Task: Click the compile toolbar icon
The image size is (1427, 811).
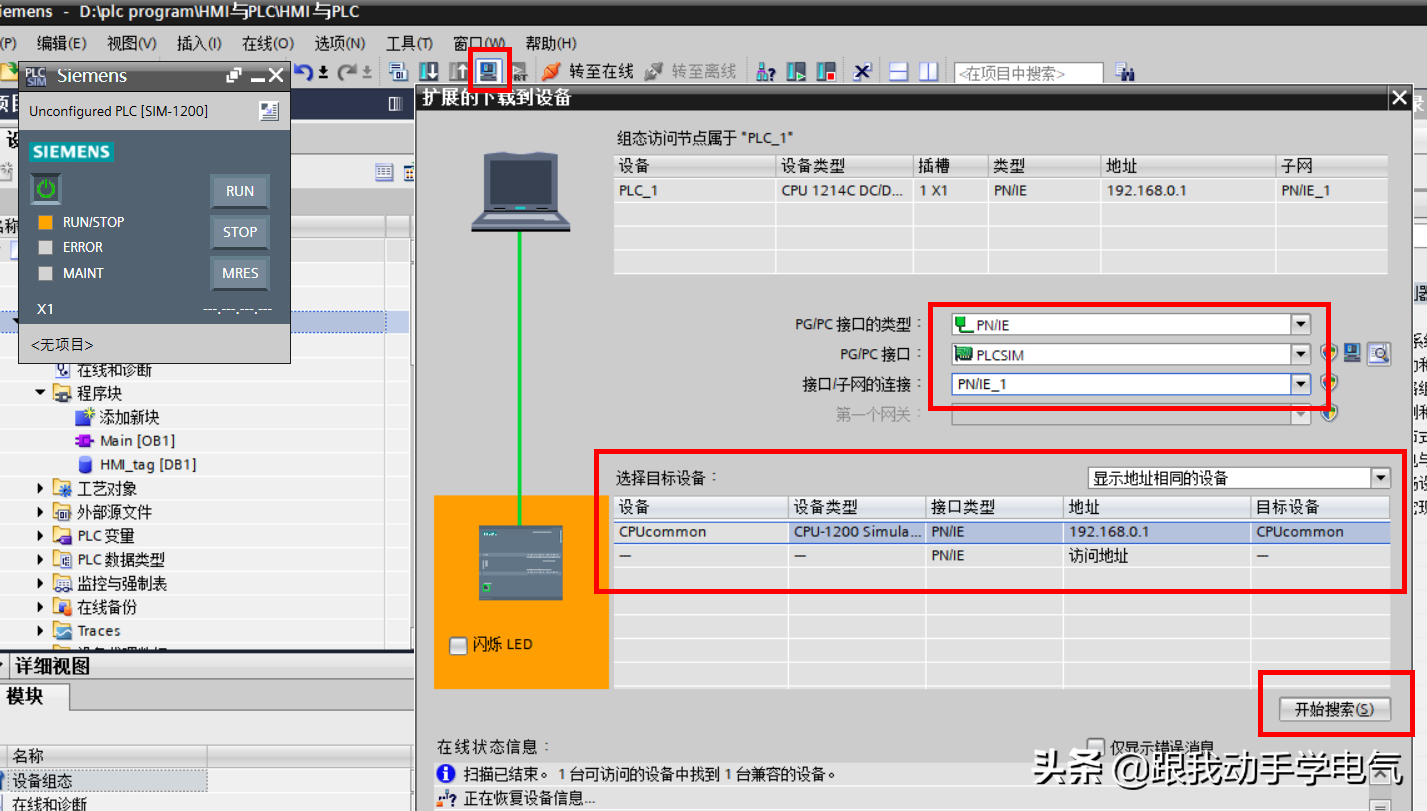Action: coord(398,72)
